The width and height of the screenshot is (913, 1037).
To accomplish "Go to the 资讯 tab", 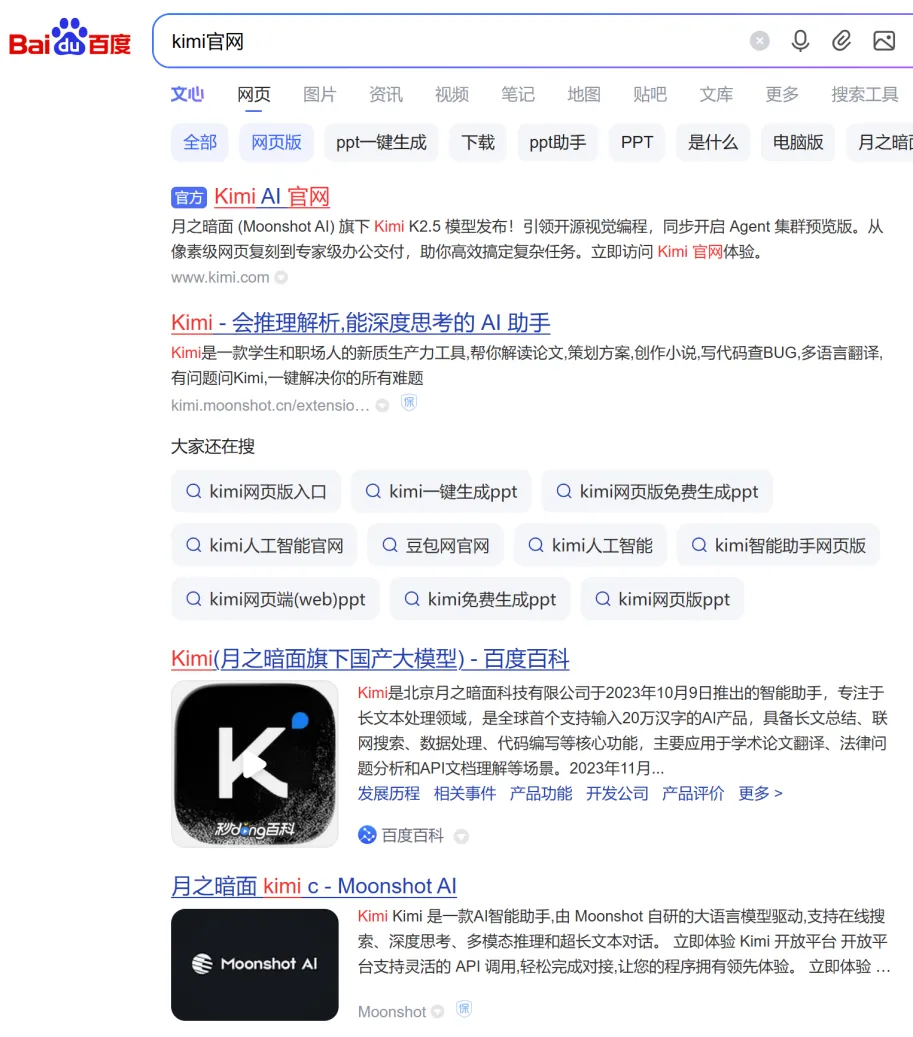I will pyautogui.click(x=386, y=94).
